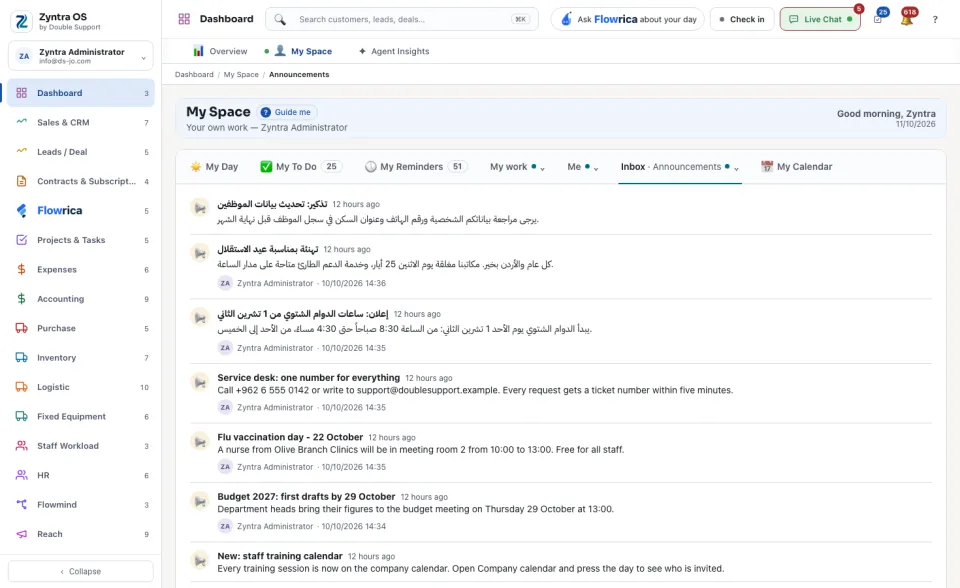The width and height of the screenshot is (960, 588).
Task: Go to Leads / Deal module
Action: [81, 152]
